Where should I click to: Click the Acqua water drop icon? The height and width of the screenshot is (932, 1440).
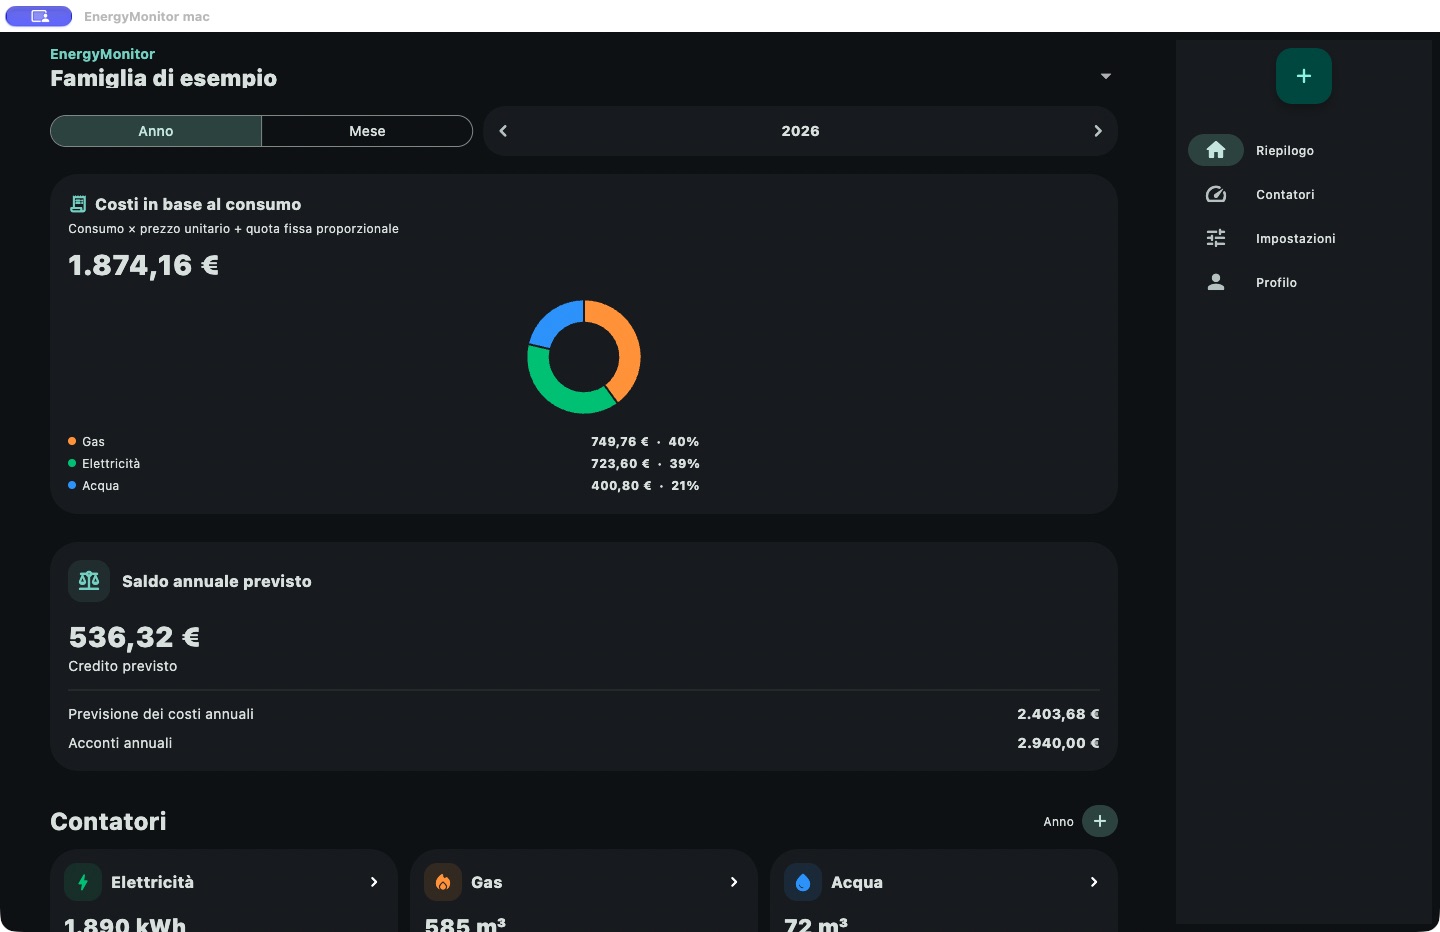pyautogui.click(x=803, y=882)
